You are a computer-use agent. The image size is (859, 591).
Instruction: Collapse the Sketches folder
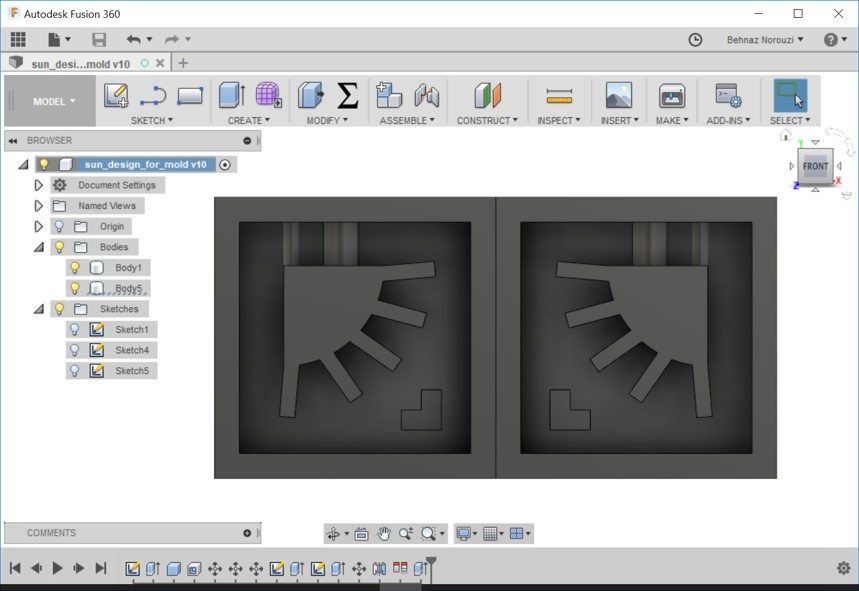[38, 309]
